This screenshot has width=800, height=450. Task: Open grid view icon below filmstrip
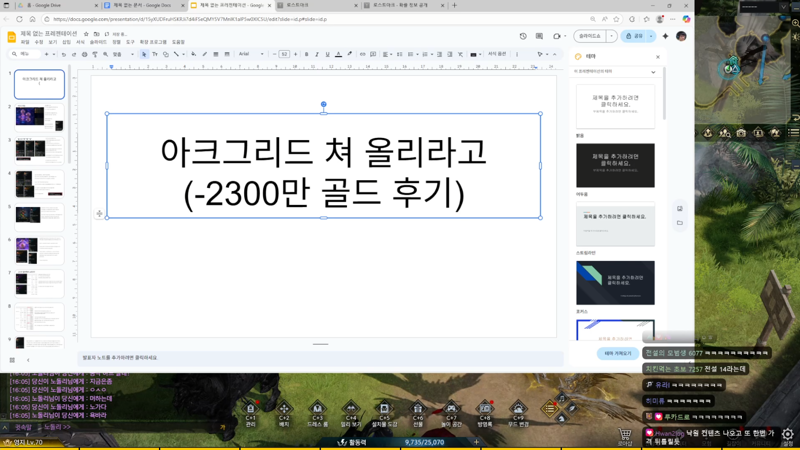coord(12,360)
